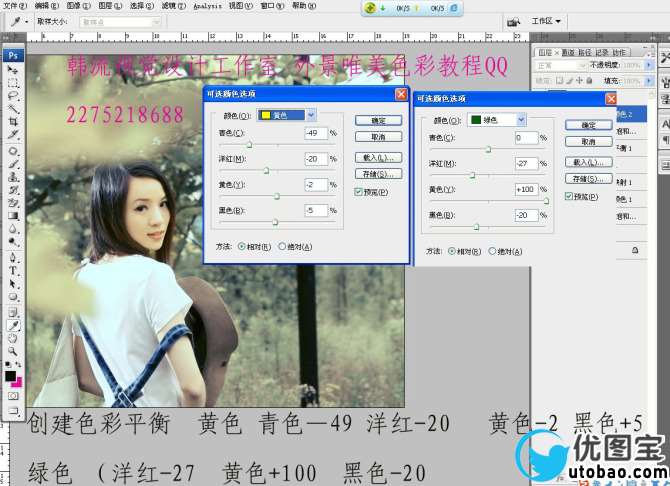This screenshot has height=486, width=670.
Task: Open the layer blend mode dropdown
Action: point(560,65)
